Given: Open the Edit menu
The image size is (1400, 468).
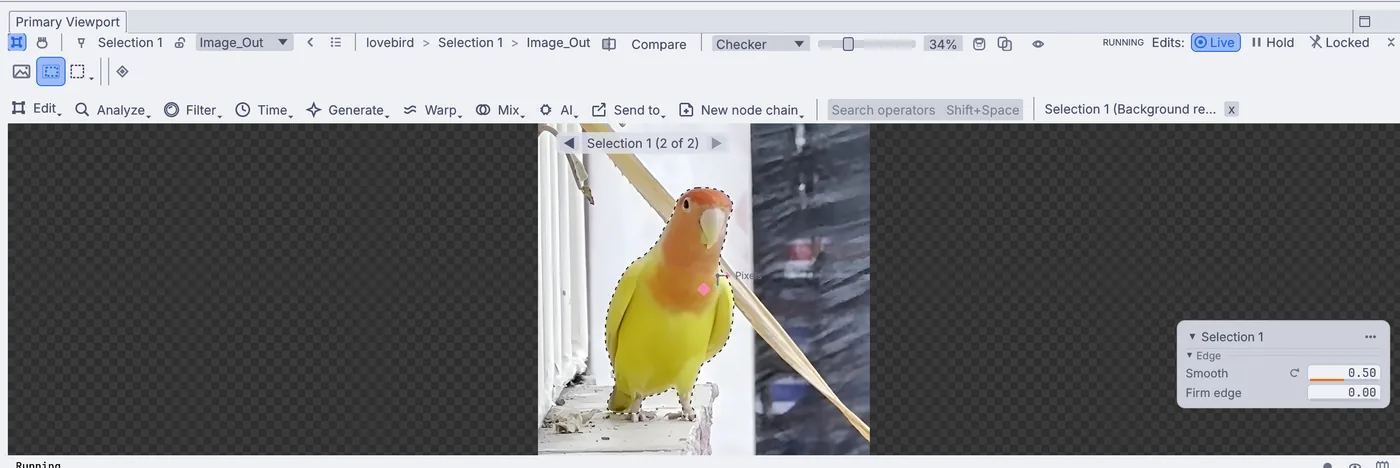Looking at the screenshot, I should click(36, 109).
